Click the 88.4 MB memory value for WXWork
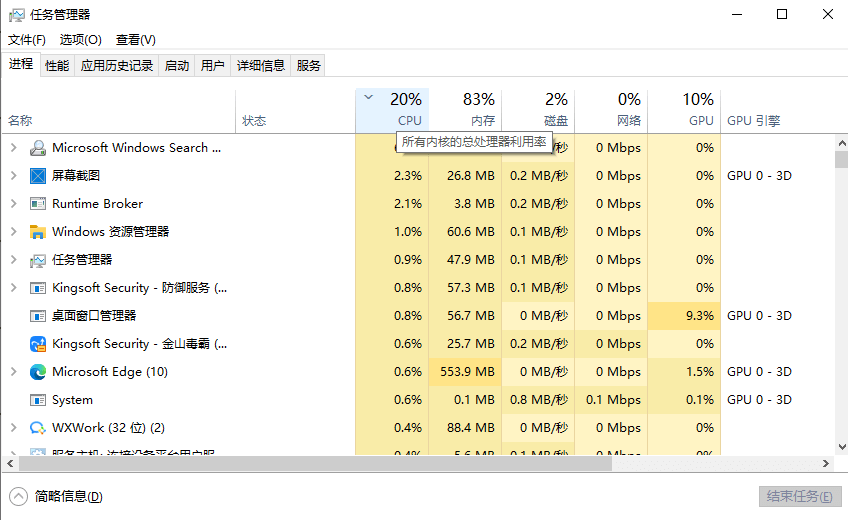 tap(471, 428)
